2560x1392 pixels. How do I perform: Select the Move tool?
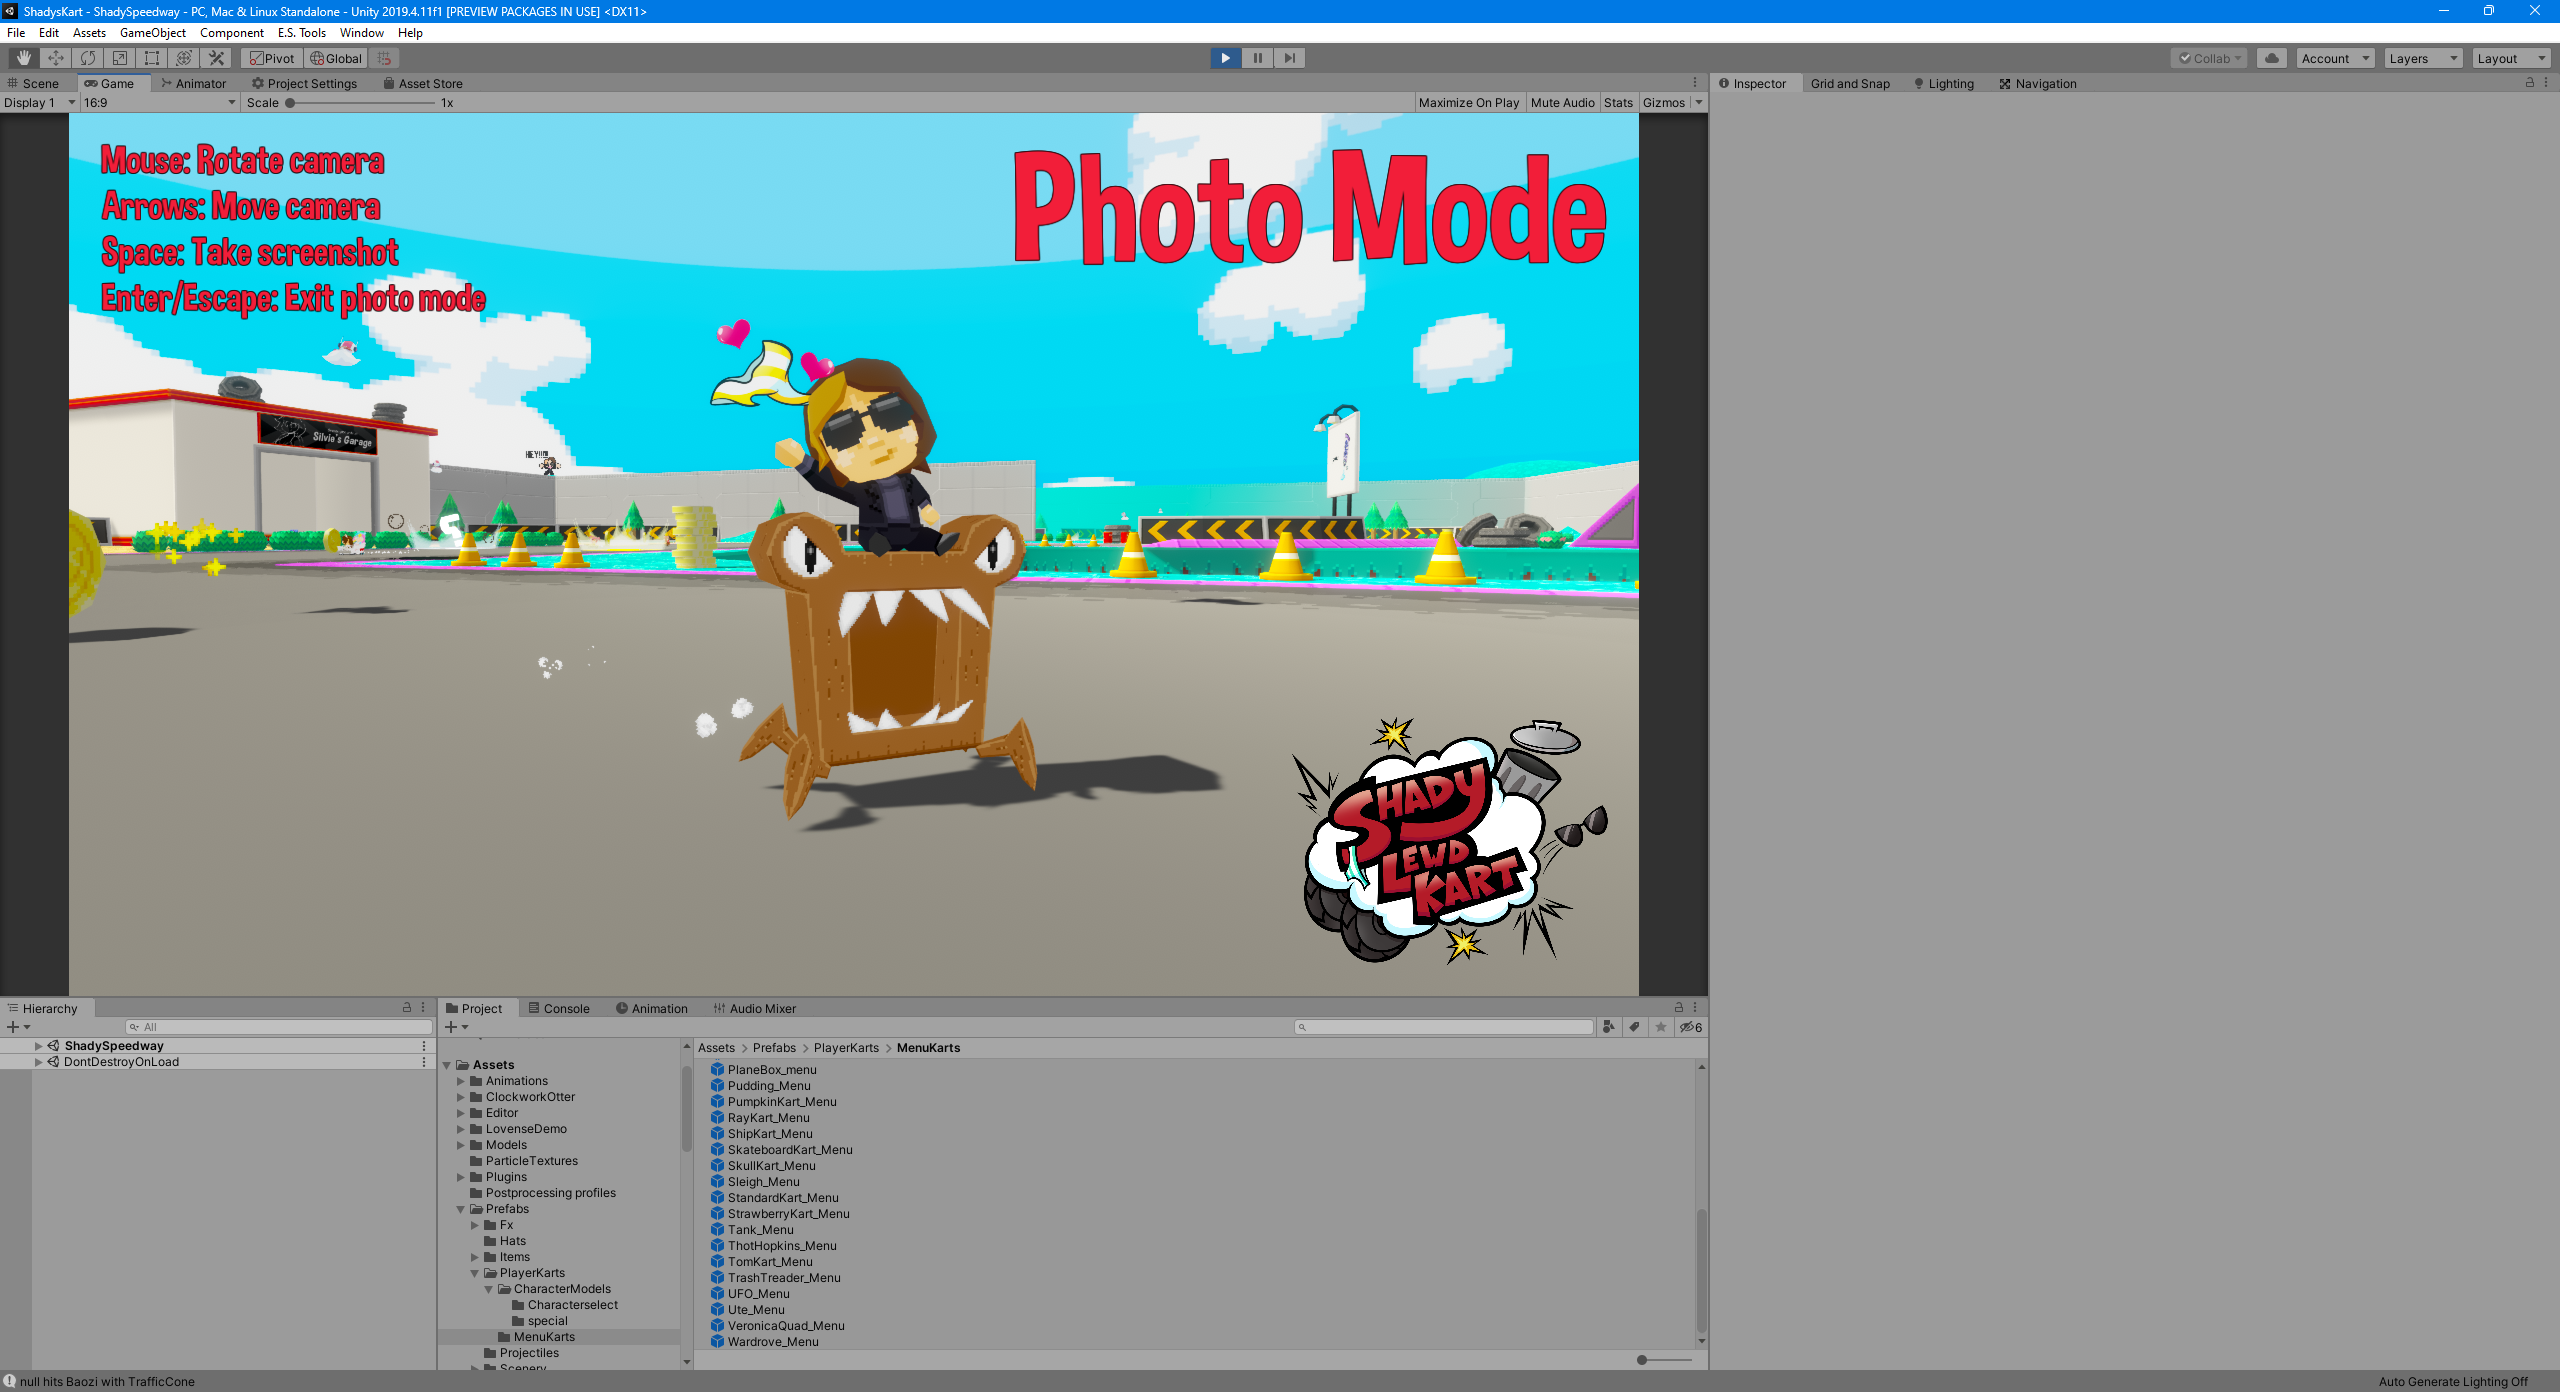pos(56,58)
